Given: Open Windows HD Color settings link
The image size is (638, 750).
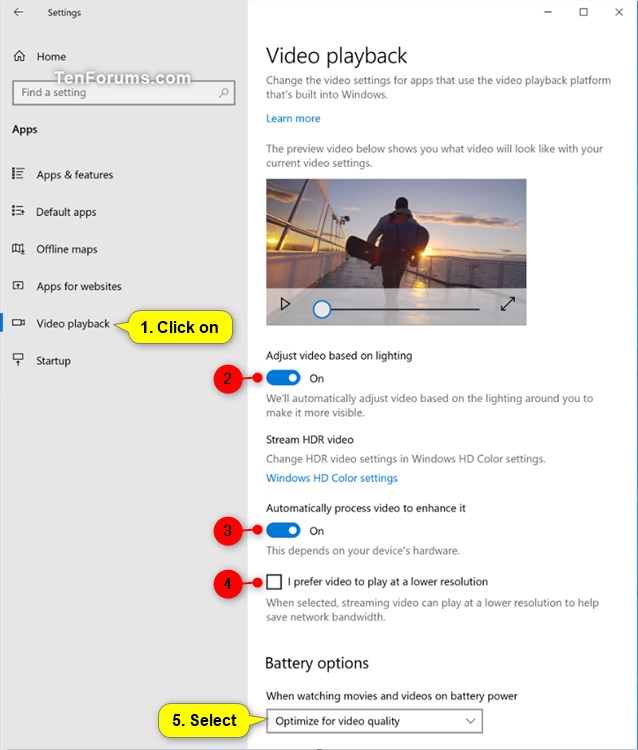Looking at the screenshot, I should 332,478.
